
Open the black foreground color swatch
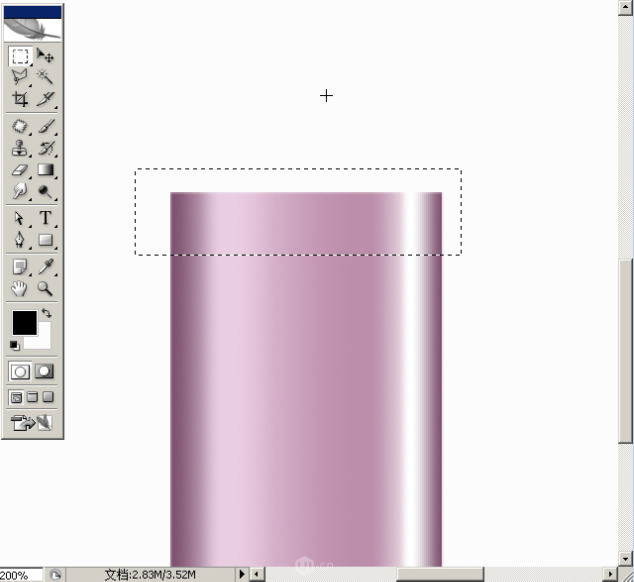click(23, 322)
